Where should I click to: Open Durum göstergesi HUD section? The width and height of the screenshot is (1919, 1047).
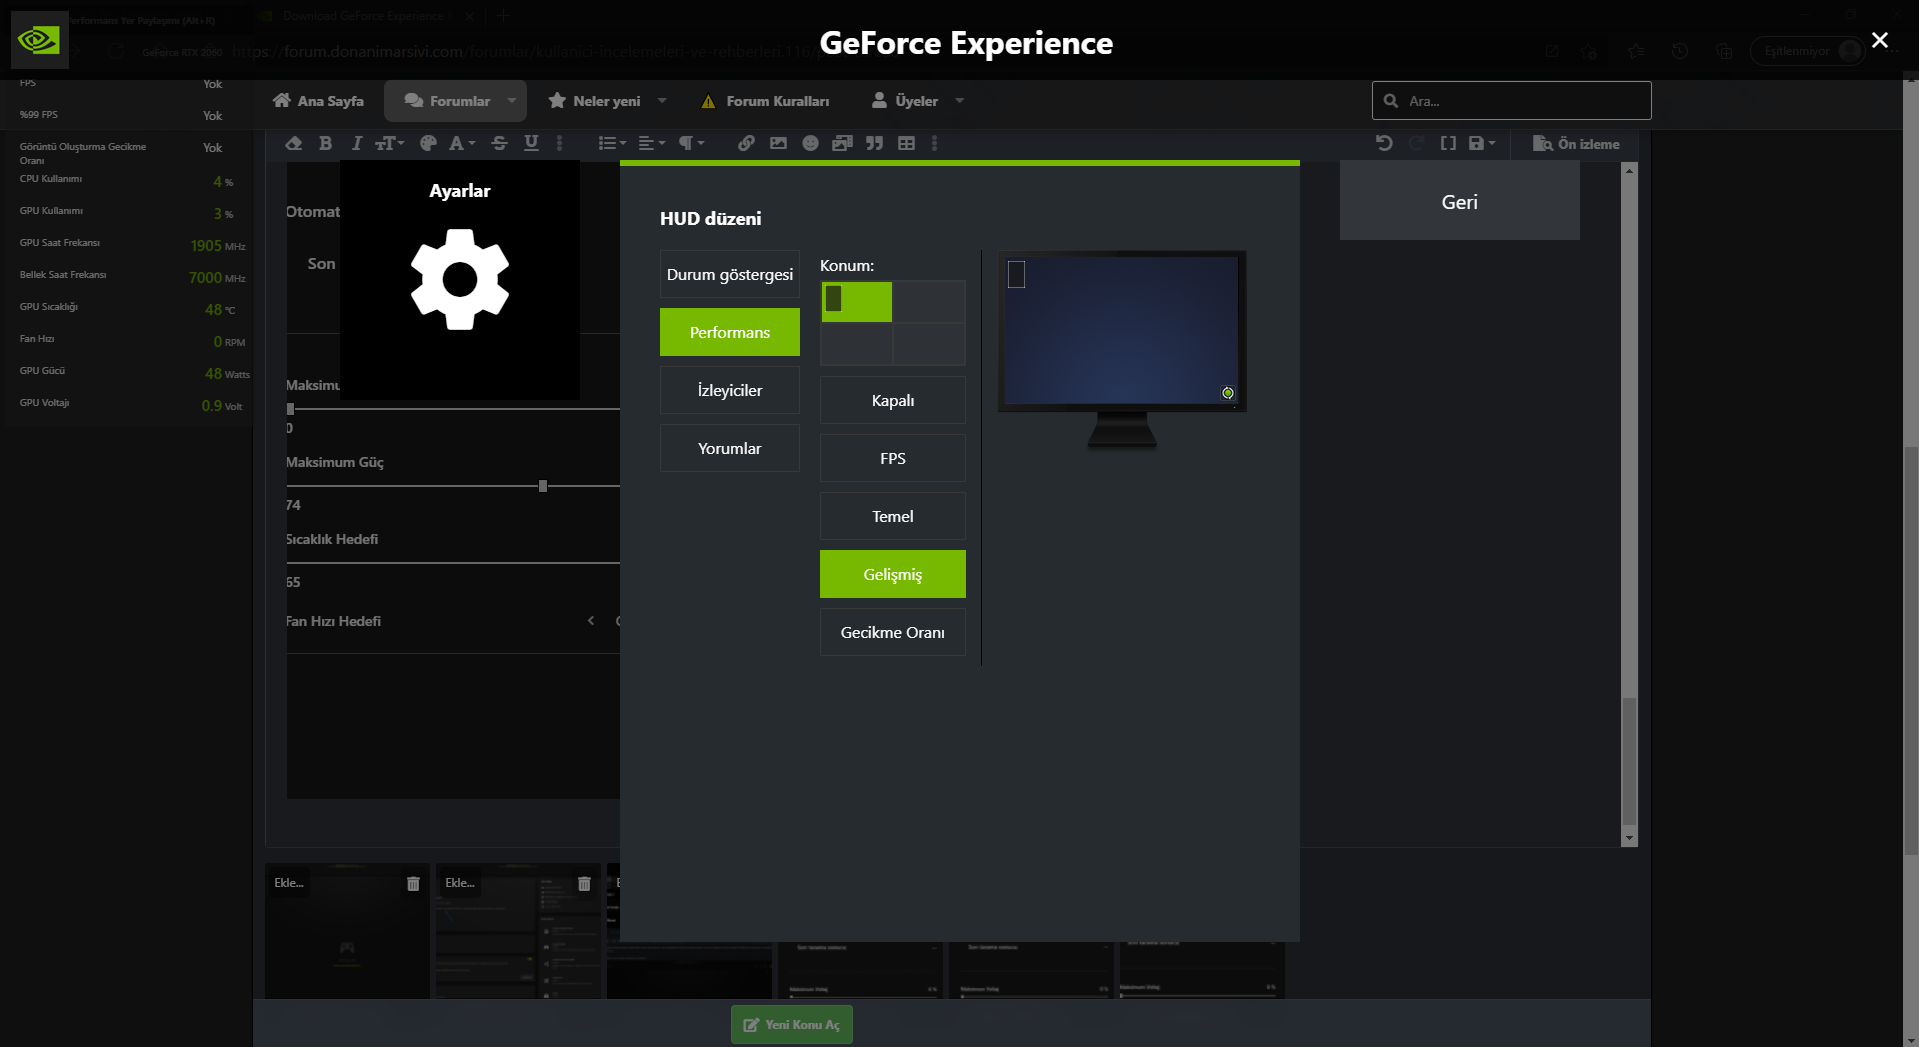click(x=730, y=274)
